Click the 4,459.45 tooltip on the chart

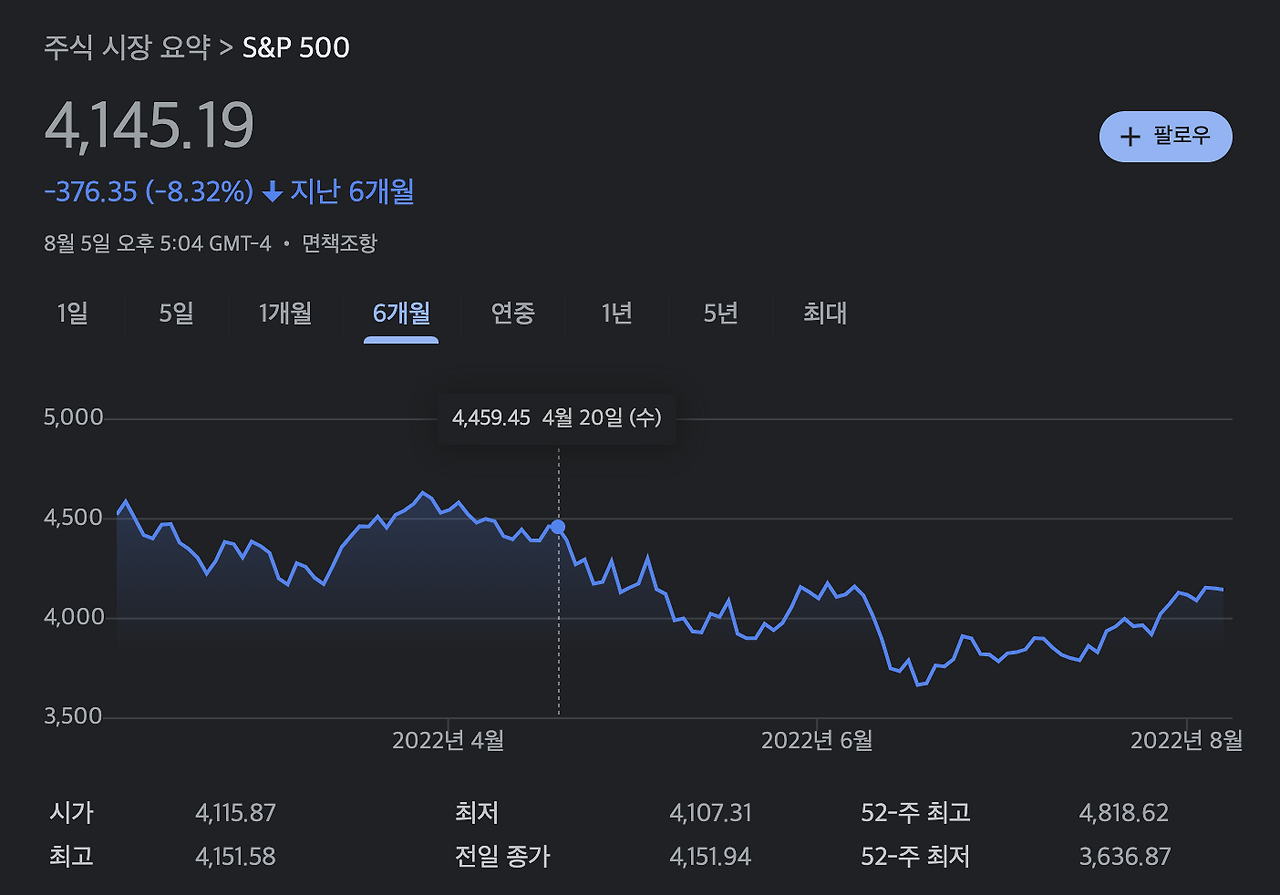[x=558, y=418]
